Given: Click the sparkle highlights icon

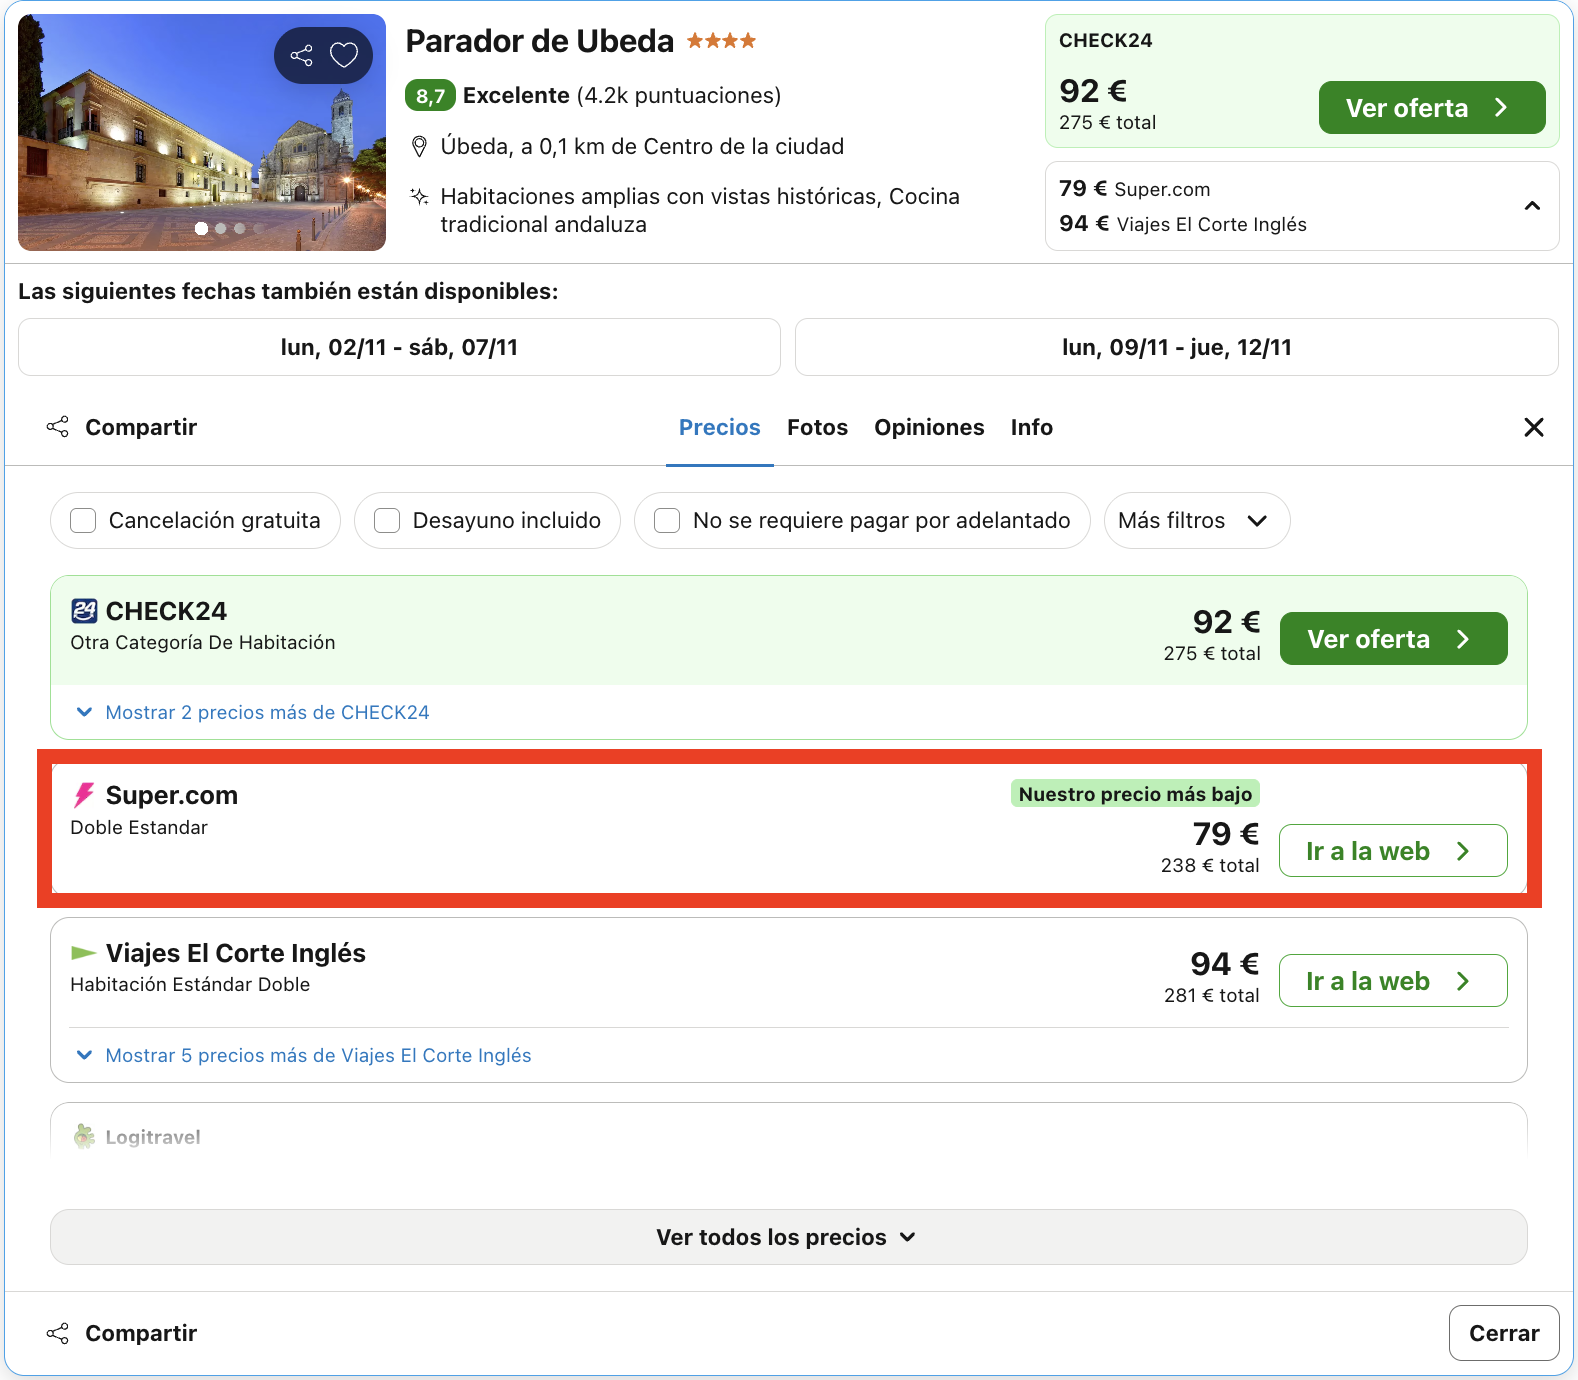Looking at the screenshot, I should (x=420, y=196).
